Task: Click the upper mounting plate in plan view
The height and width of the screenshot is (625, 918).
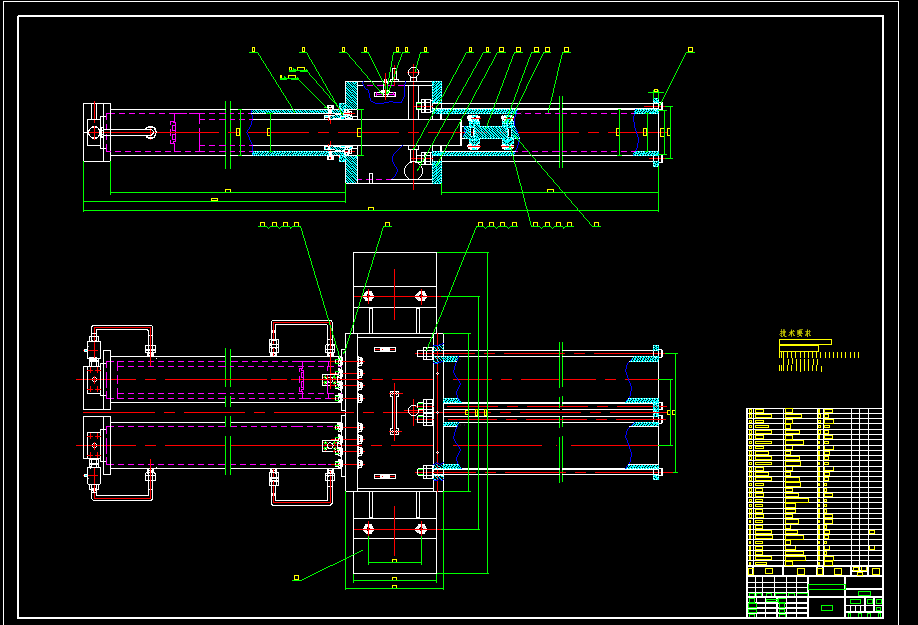Action: click(395, 293)
